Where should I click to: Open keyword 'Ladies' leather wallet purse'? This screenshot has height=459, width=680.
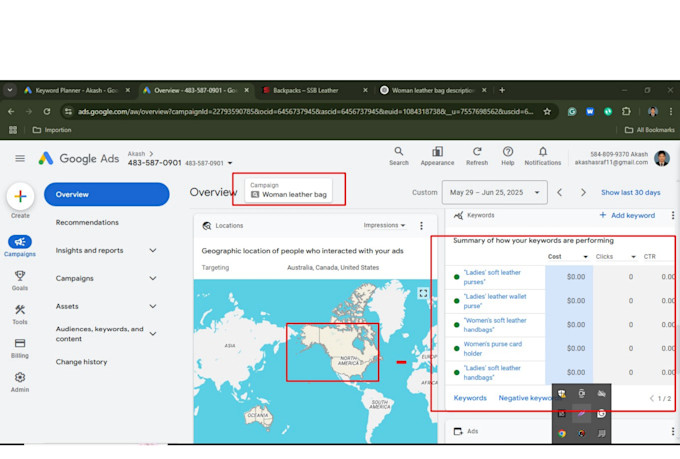click(x=495, y=301)
